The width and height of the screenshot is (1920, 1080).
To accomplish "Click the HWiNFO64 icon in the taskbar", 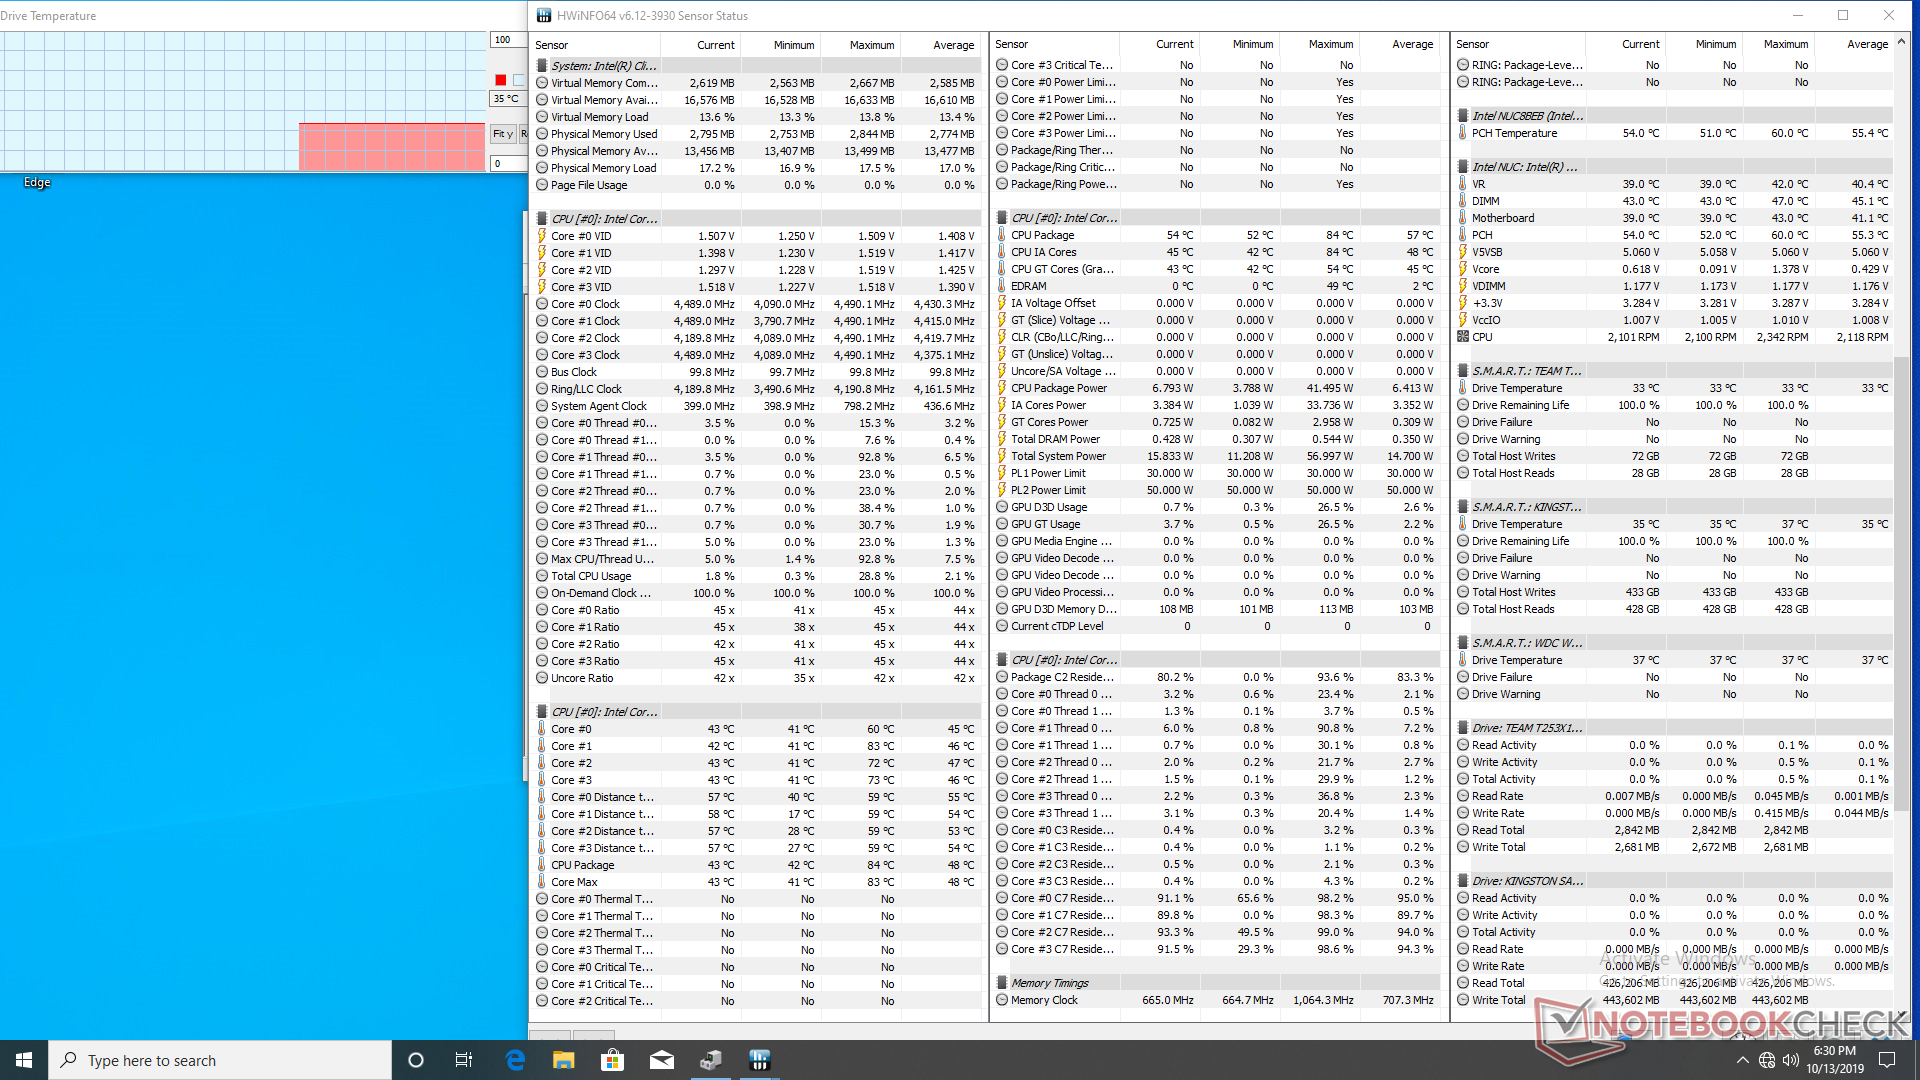I will click(759, 1060).
